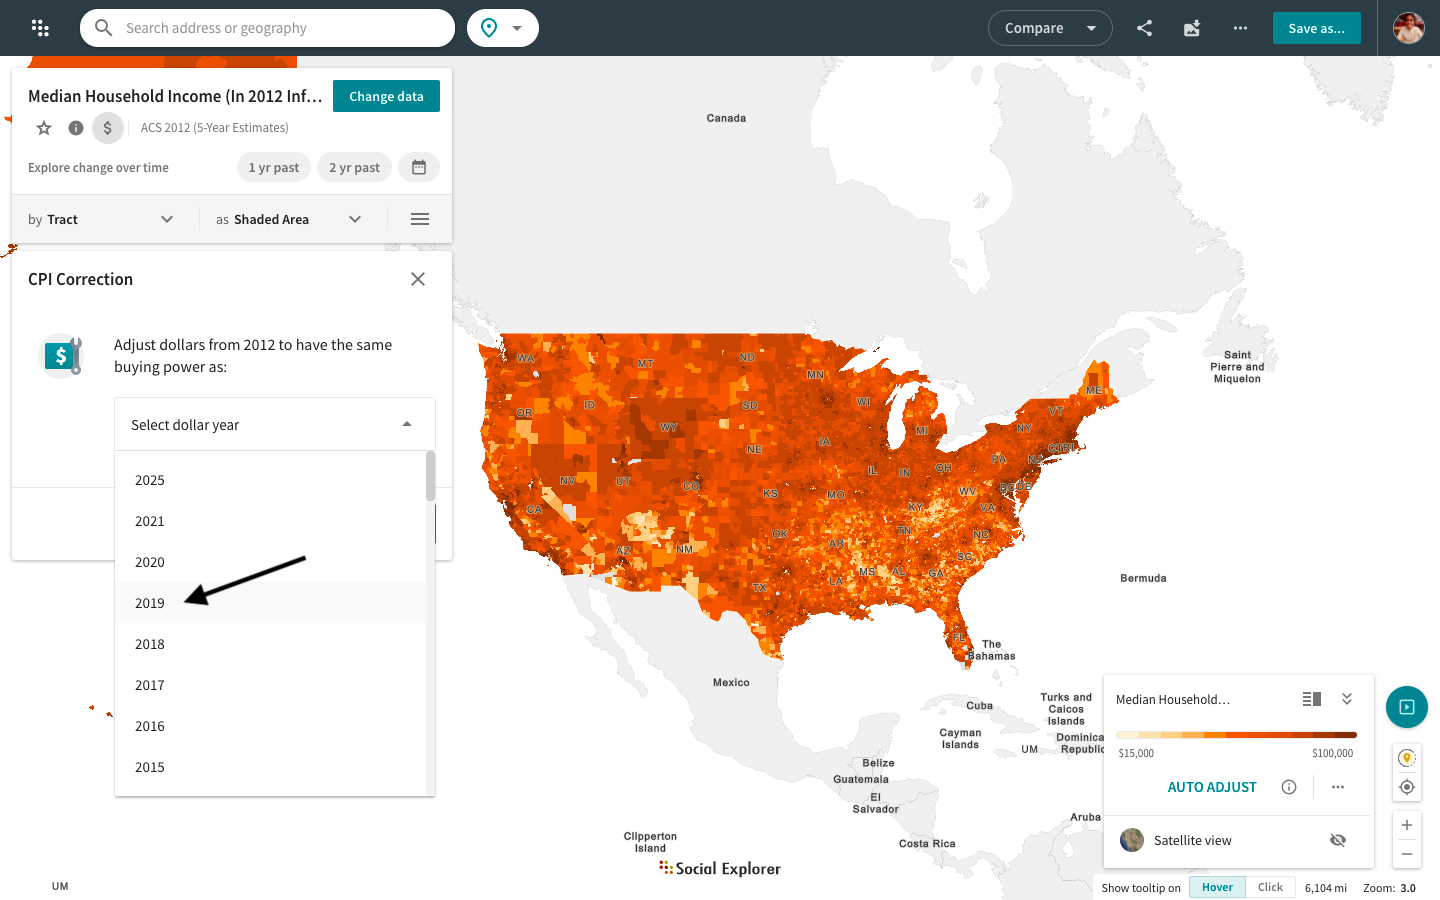Open the overflow menu in the top toolbar
Viewport: 1440px width, 900px height.
coord(1240,28)
